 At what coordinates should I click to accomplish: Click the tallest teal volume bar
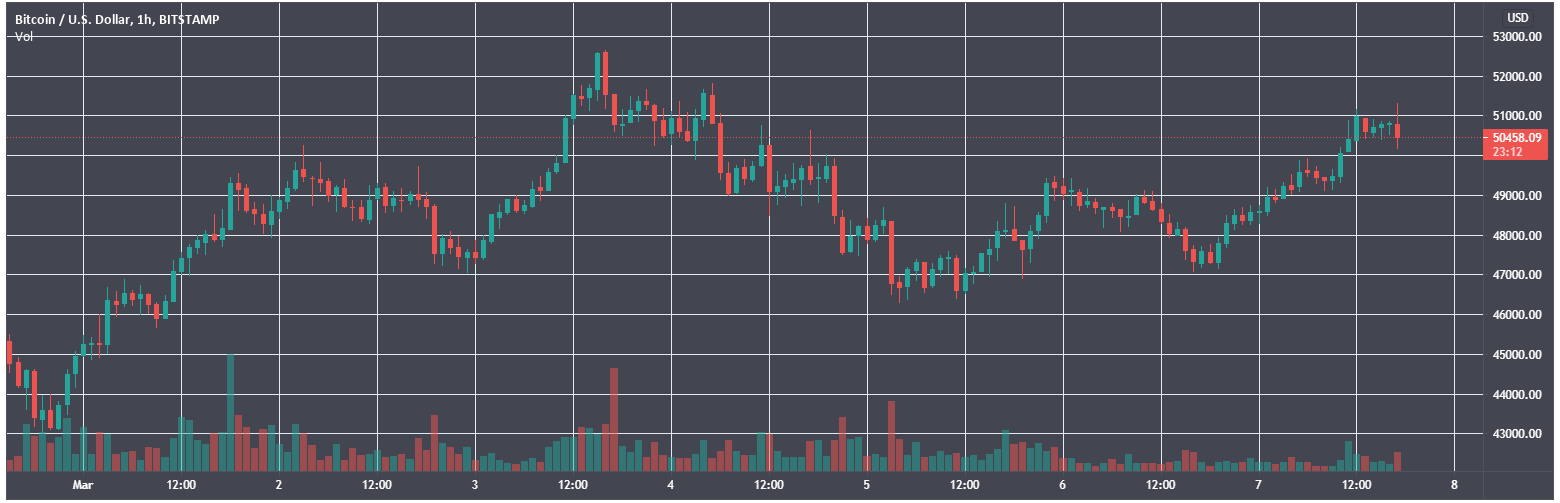(x=231, y=412)
